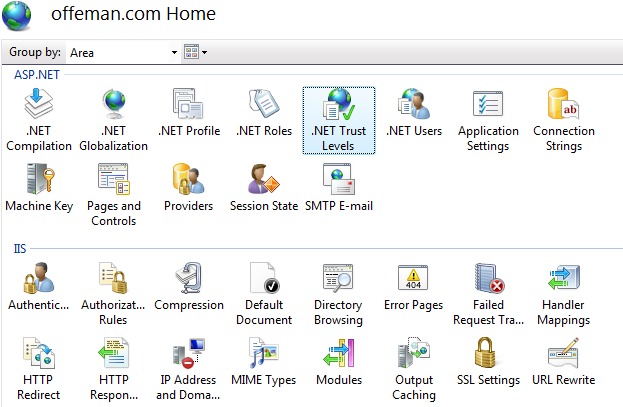This screenshot has width=623, height=407.
Task: Select the .NET Trust Levels icon
Action: click(x=339, y=120)
